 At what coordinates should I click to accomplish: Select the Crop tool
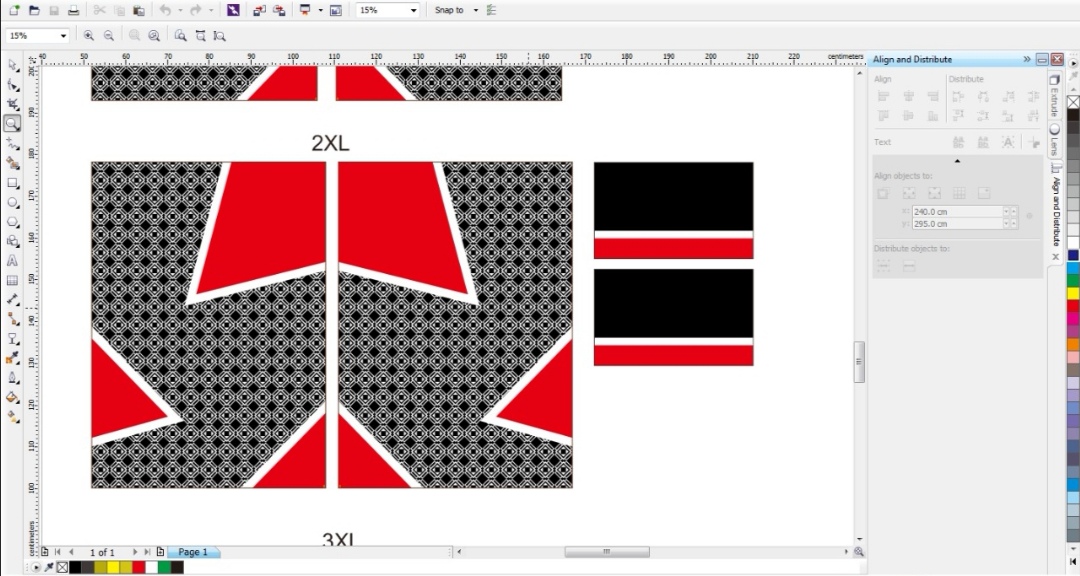click(13, 104)
